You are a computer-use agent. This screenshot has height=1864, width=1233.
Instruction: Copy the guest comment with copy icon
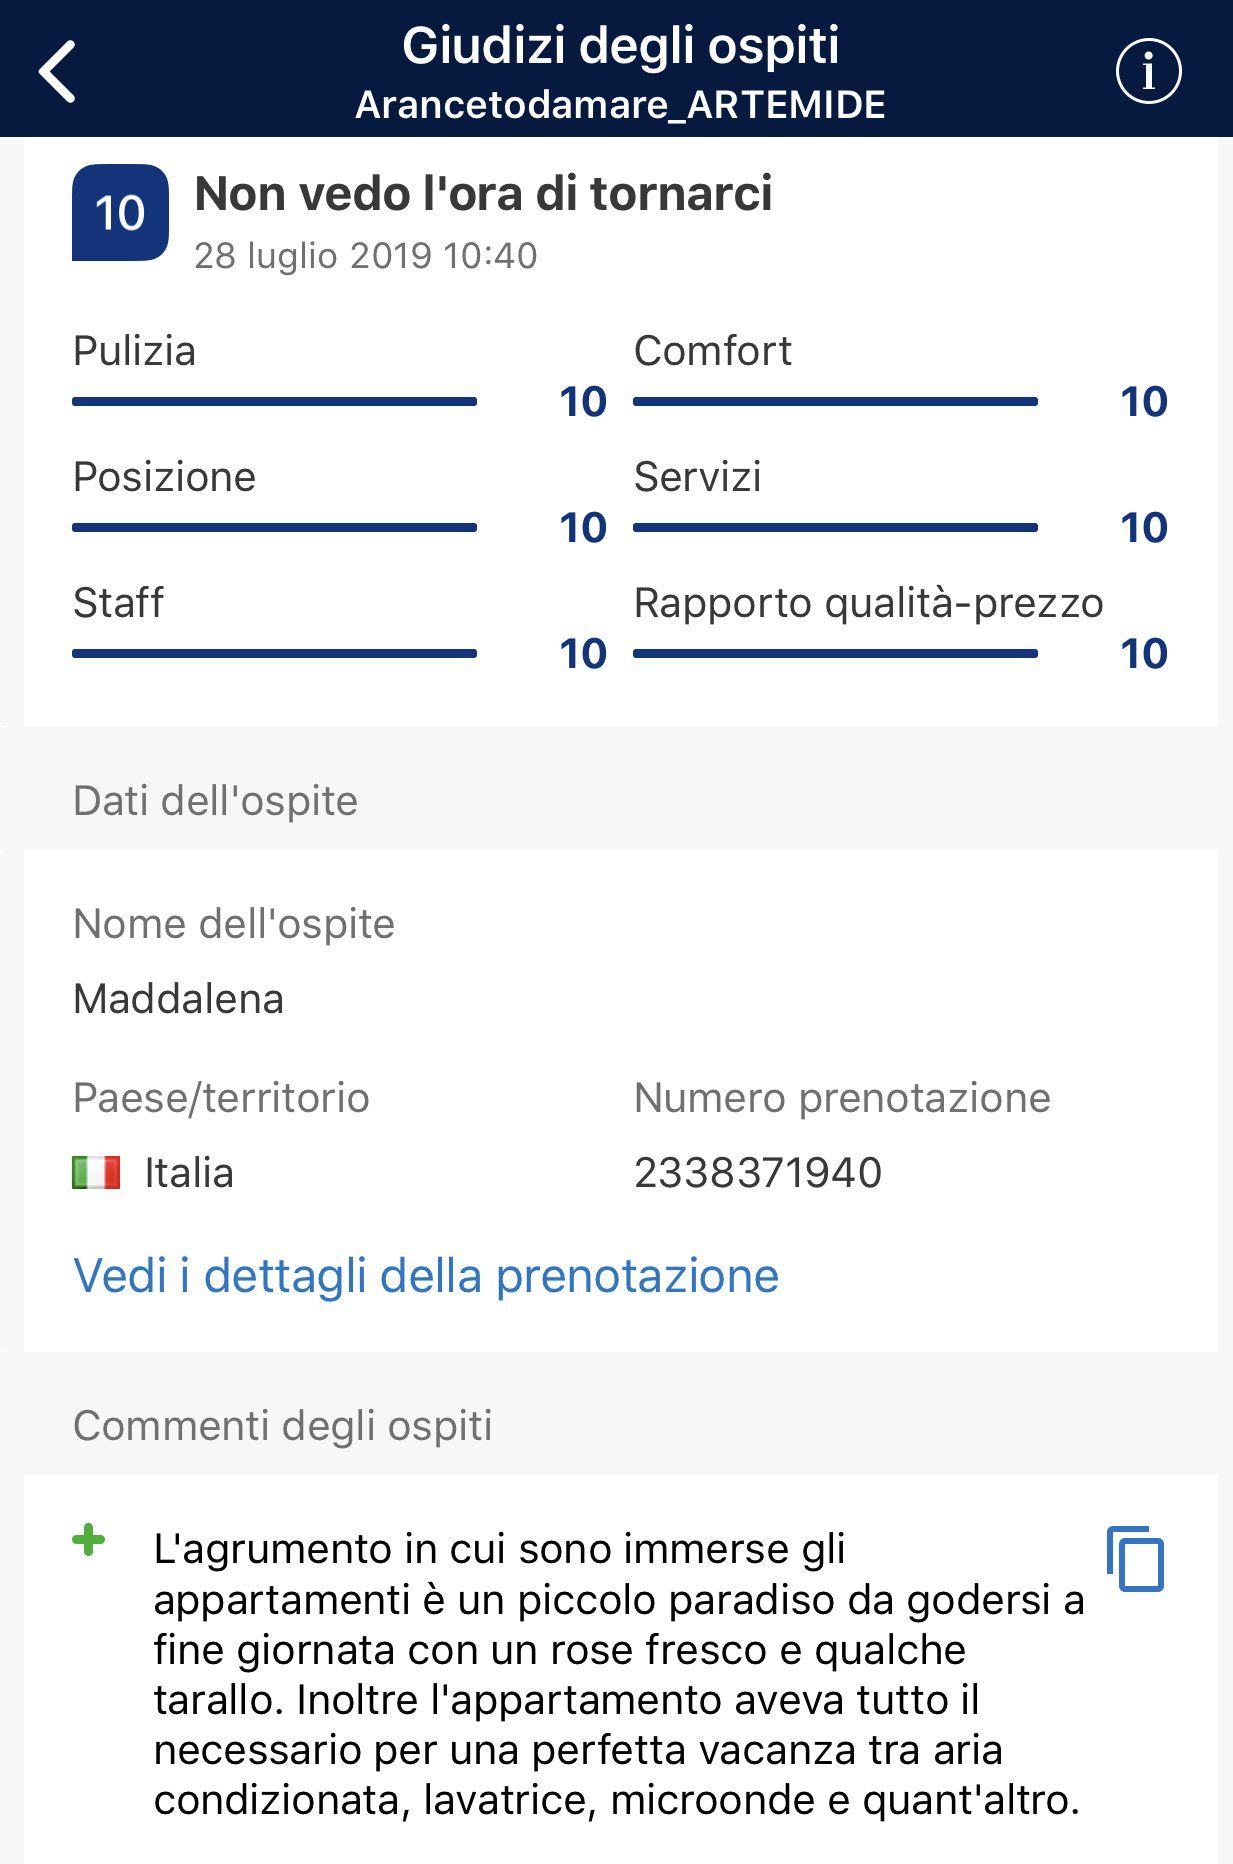(1135, 1558)
